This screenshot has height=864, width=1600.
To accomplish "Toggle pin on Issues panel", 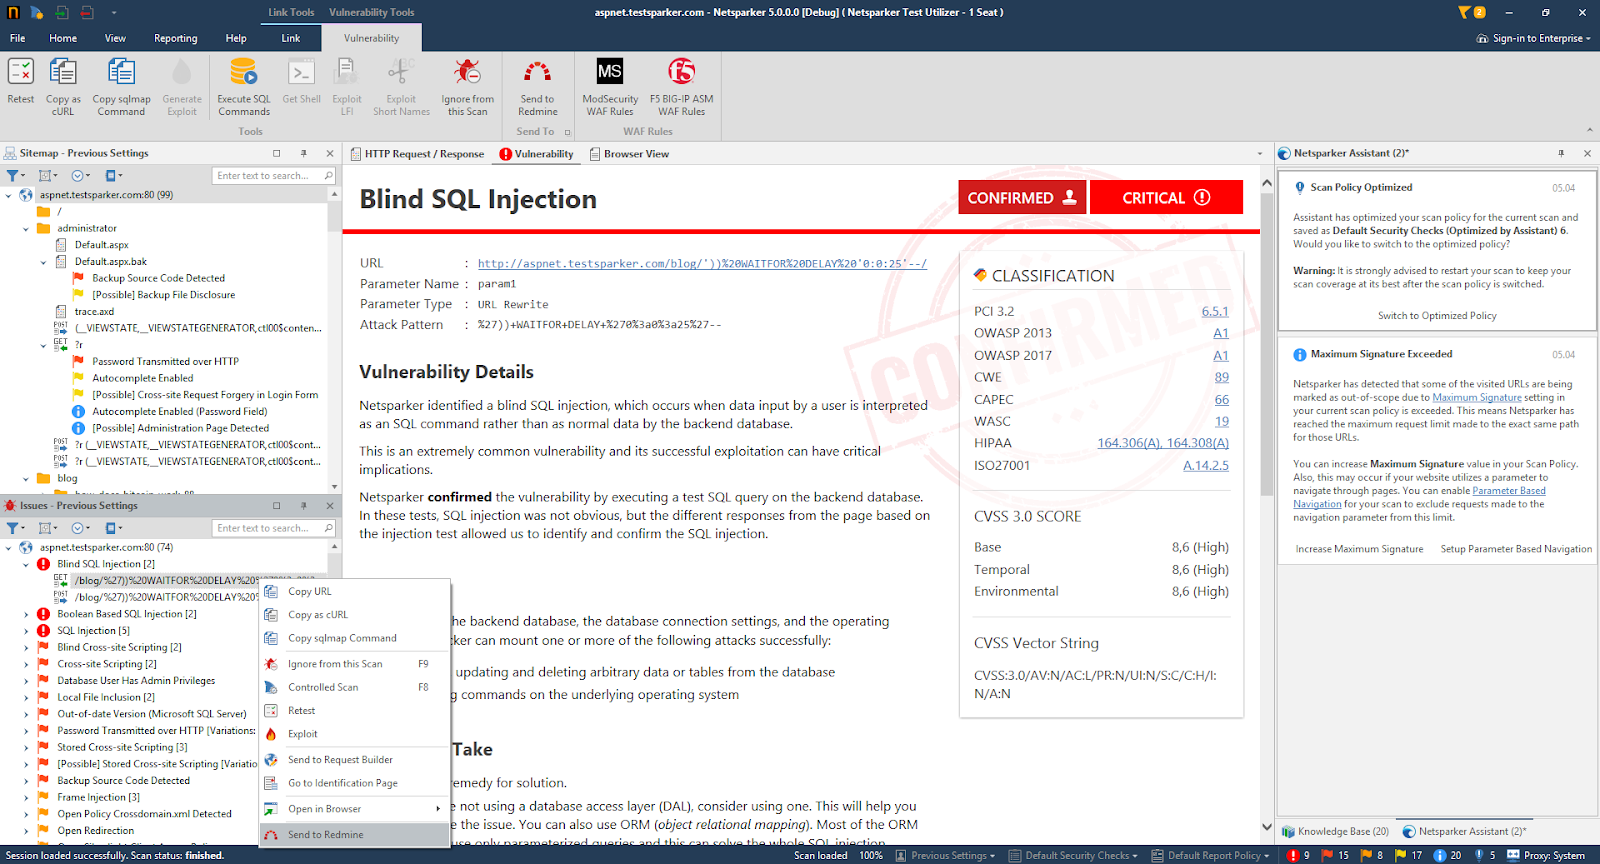I will [303, 505].
